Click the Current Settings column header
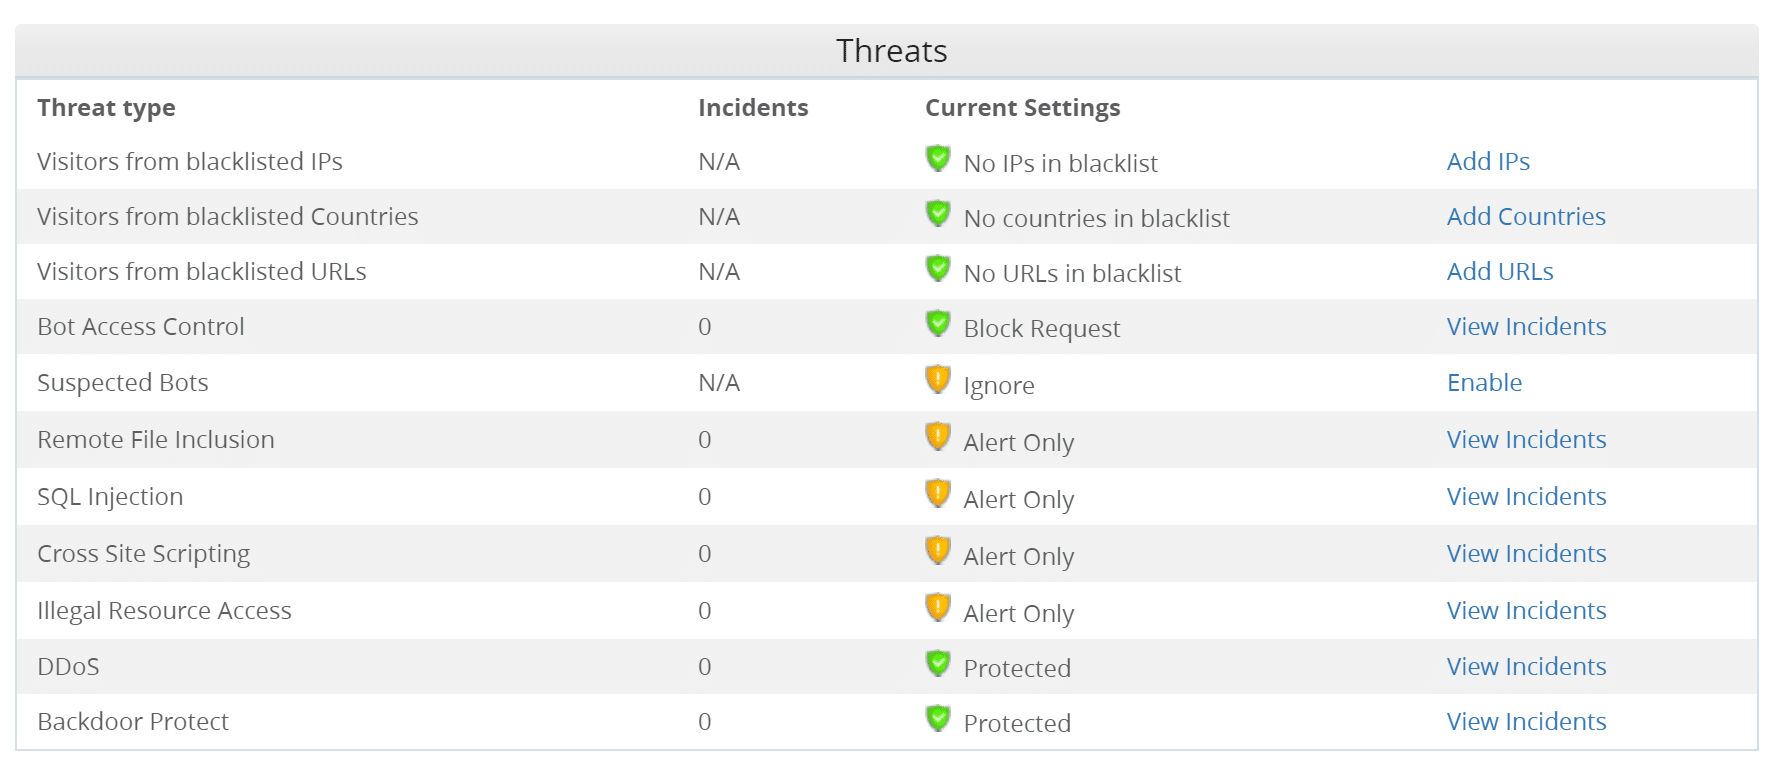 (x=1022, y=108)
